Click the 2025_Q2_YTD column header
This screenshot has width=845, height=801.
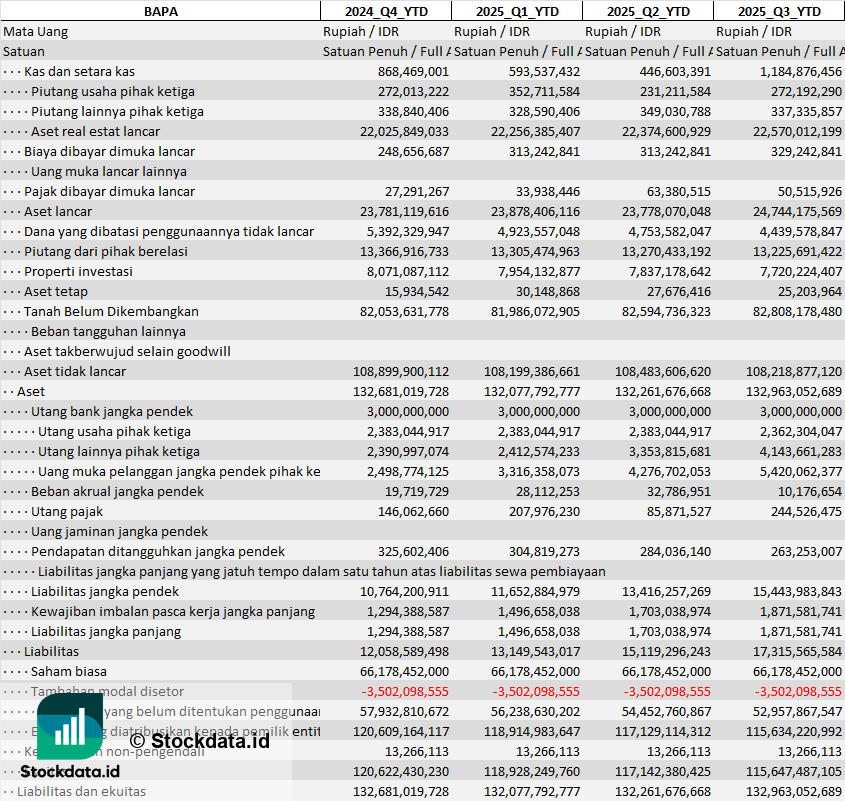(x=647, y=11)
